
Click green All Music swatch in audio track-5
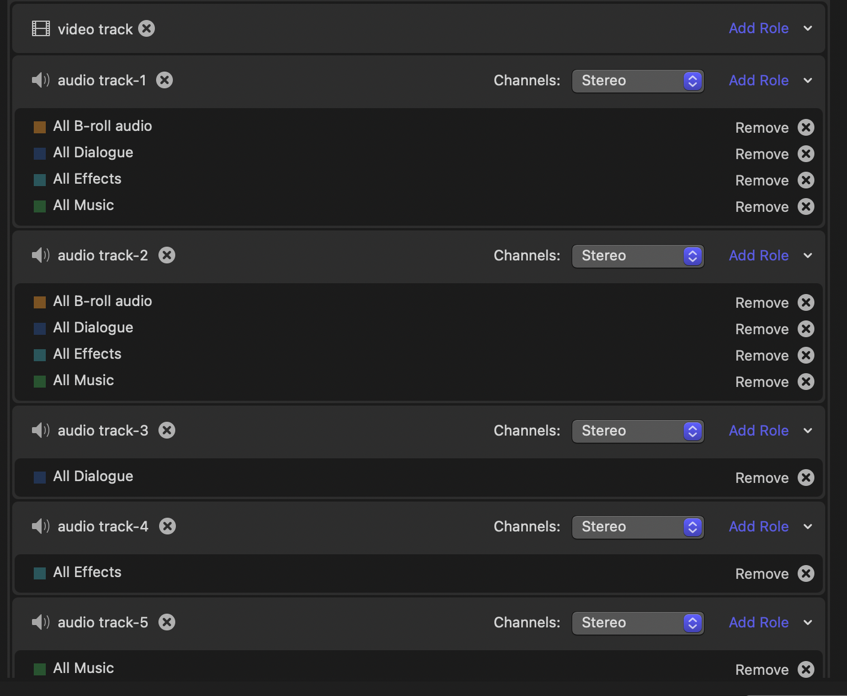pyautogui.click(x=40, y=669)
